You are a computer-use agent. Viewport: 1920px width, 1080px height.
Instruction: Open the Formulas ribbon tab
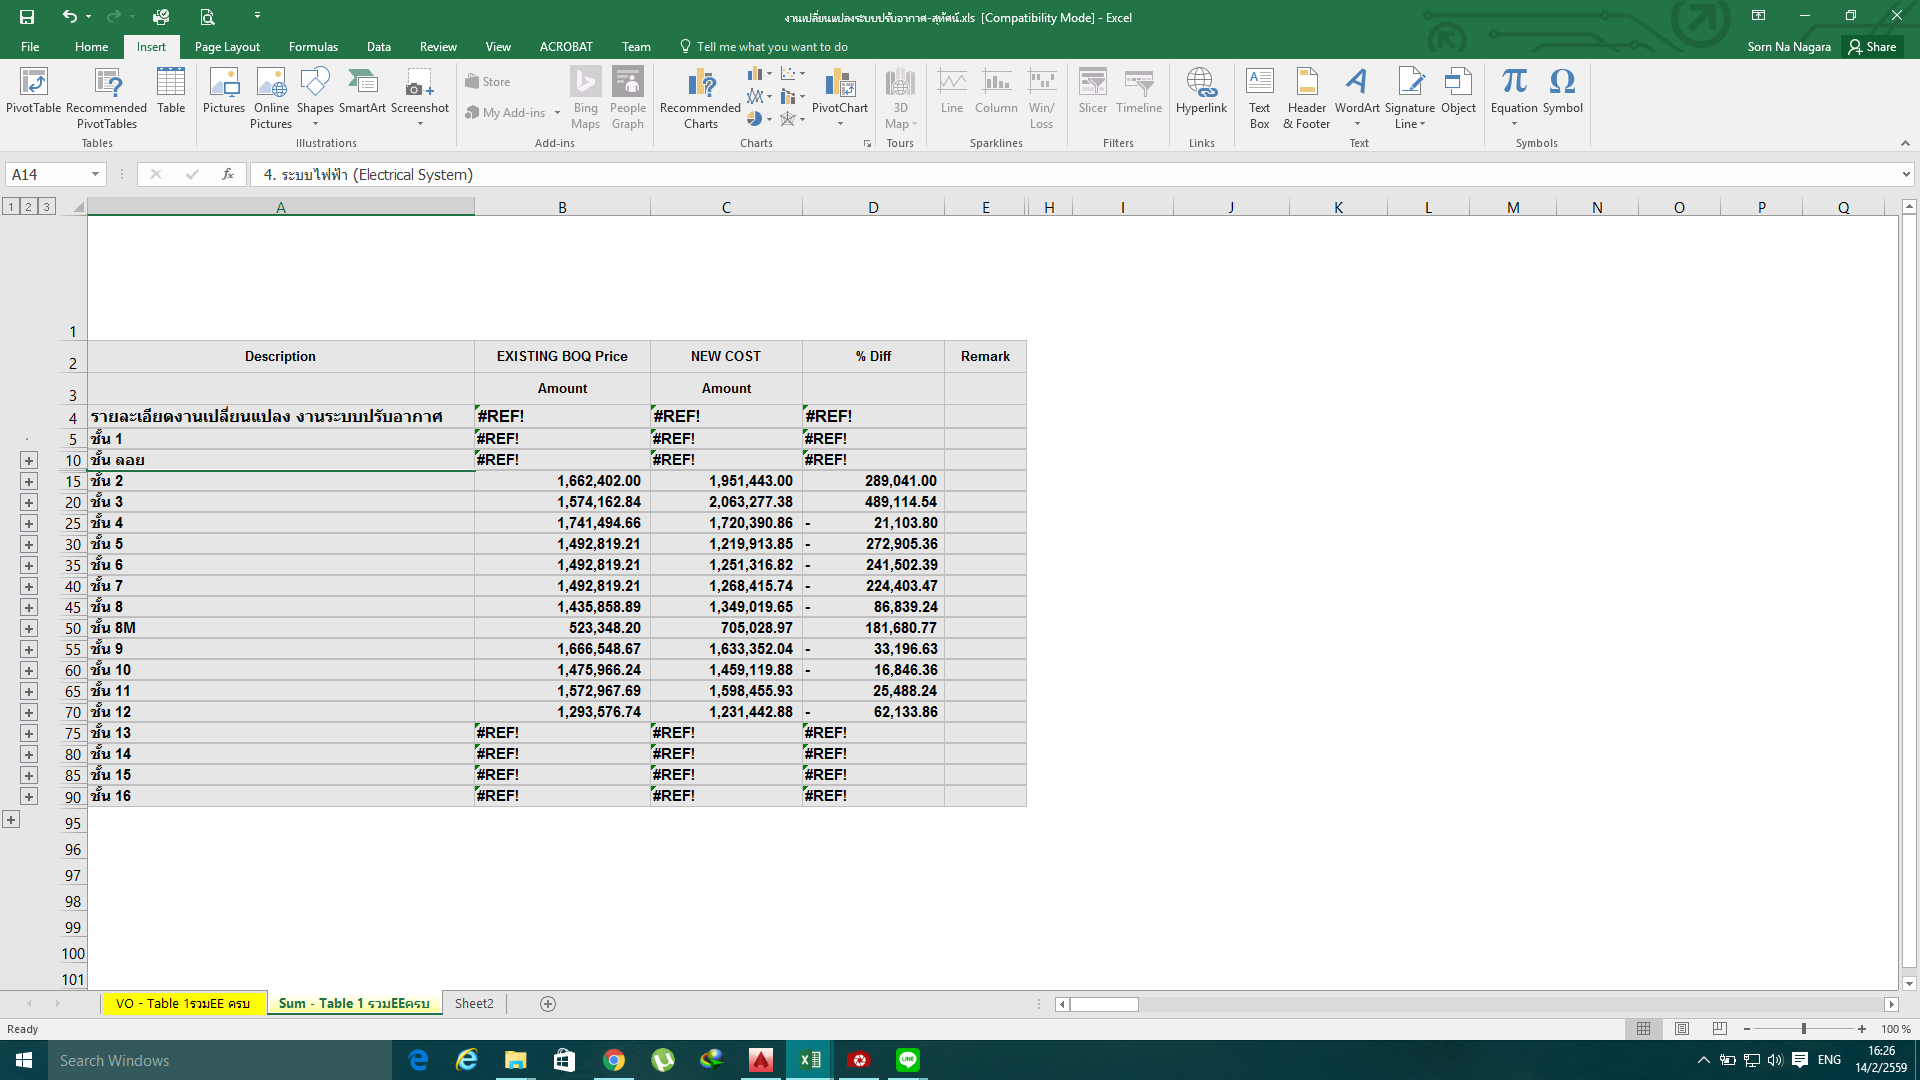click(x=313, y=47)
